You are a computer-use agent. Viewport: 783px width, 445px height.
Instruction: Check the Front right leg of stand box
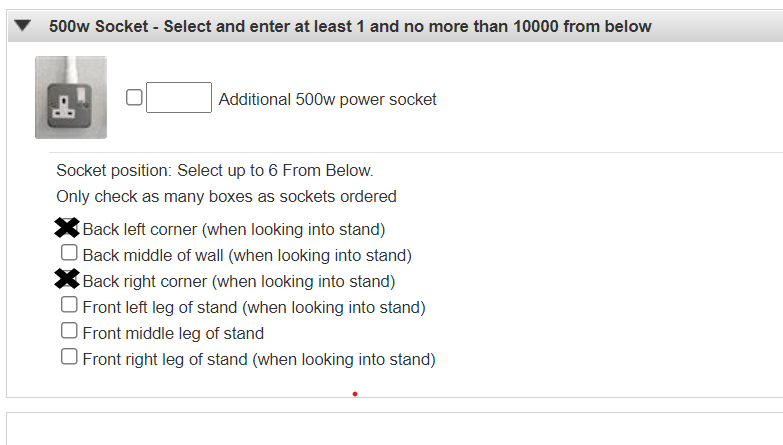click(x=69, y=357)
